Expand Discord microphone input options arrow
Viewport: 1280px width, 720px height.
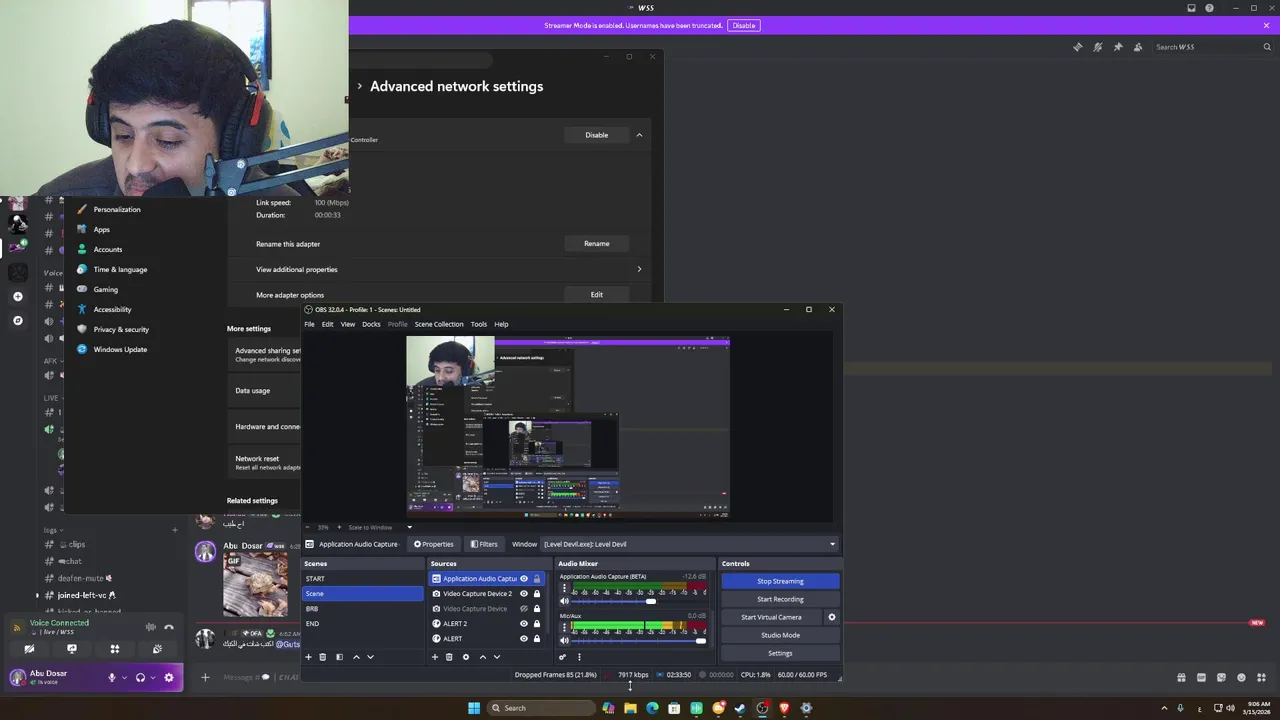click(x=124, y=677)
